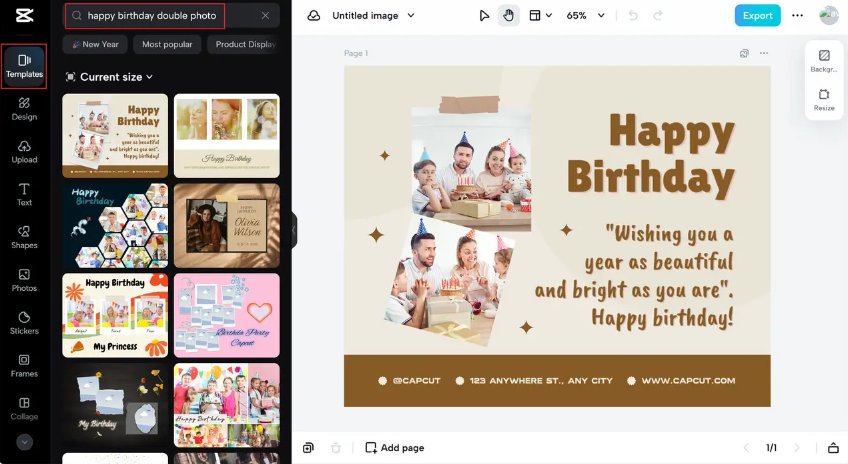Select the Product Display category chip
Screen dimensions: 848x464
(x=244, y=44)
